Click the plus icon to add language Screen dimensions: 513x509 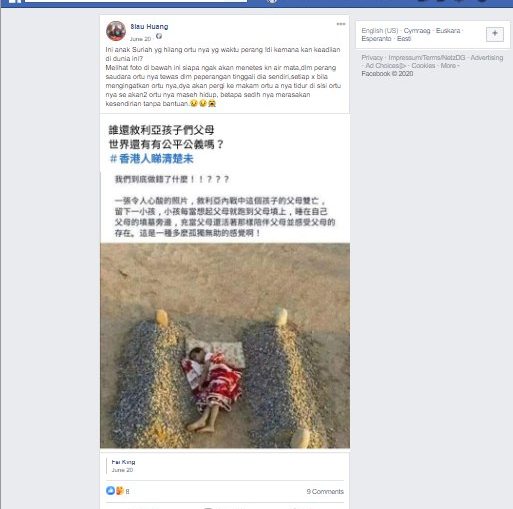click(495, 34)
